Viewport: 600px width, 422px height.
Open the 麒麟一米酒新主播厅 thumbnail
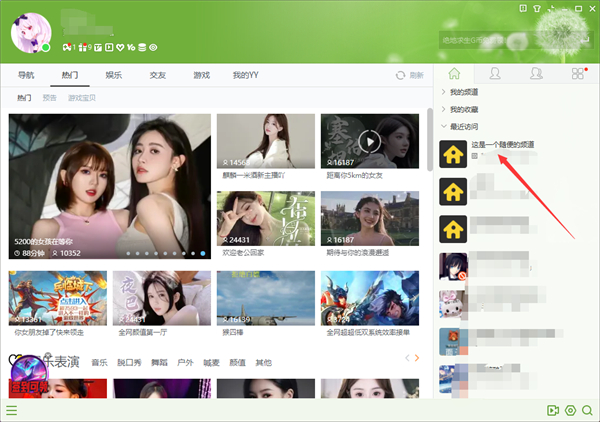[266, 141]
